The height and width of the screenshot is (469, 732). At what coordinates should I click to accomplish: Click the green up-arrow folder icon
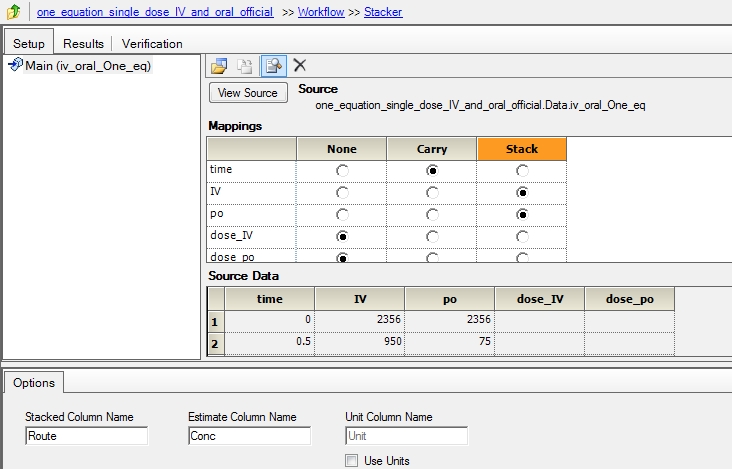click(x=14, y=12)
